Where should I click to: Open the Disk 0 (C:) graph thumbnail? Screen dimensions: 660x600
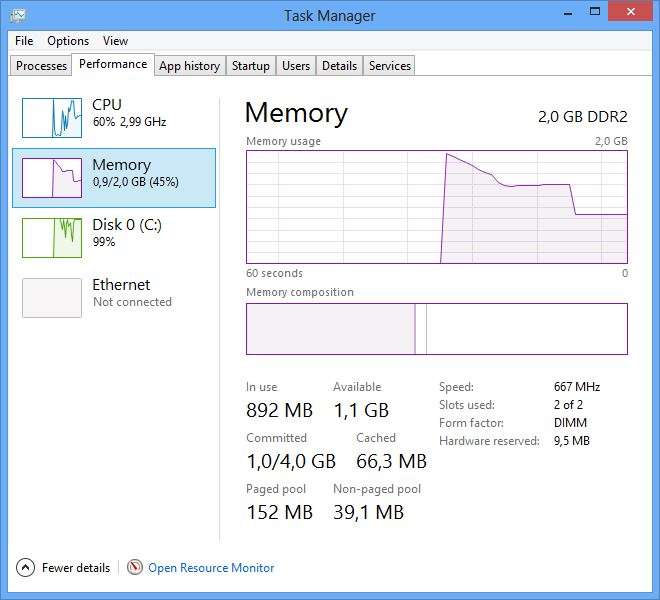click(x=52, y=238)
